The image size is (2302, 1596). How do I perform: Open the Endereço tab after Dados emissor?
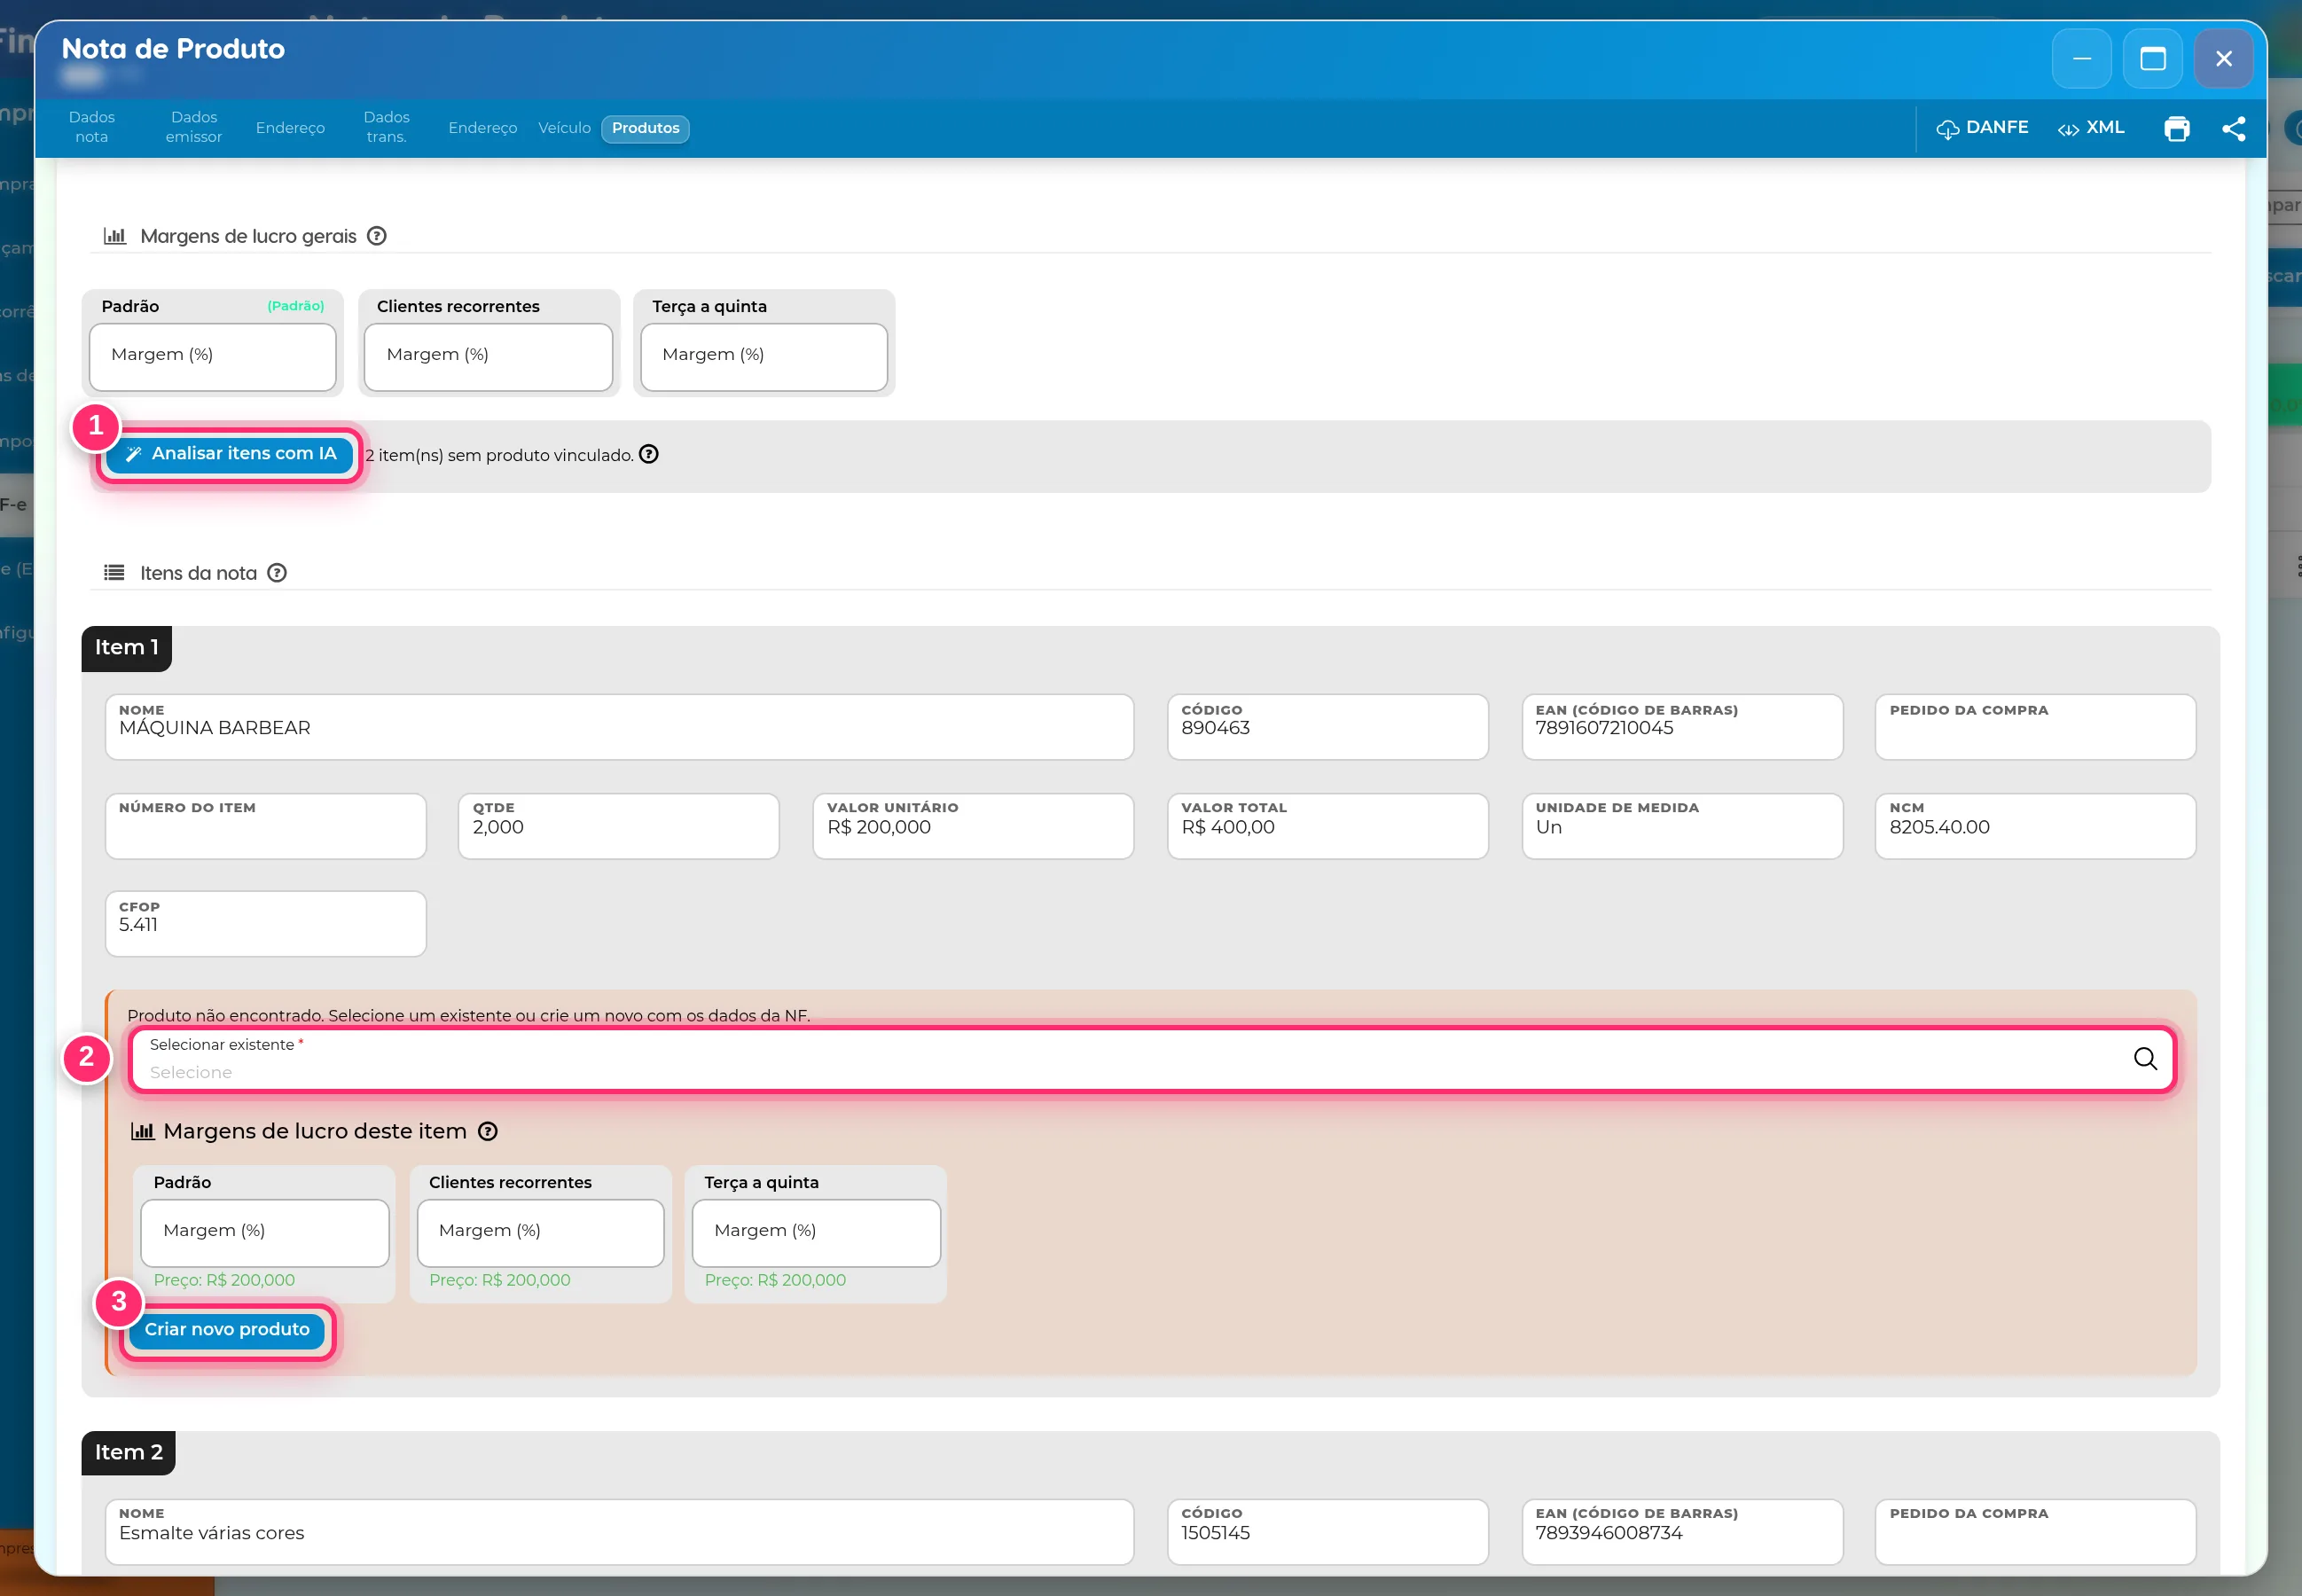tap(290, 128)
